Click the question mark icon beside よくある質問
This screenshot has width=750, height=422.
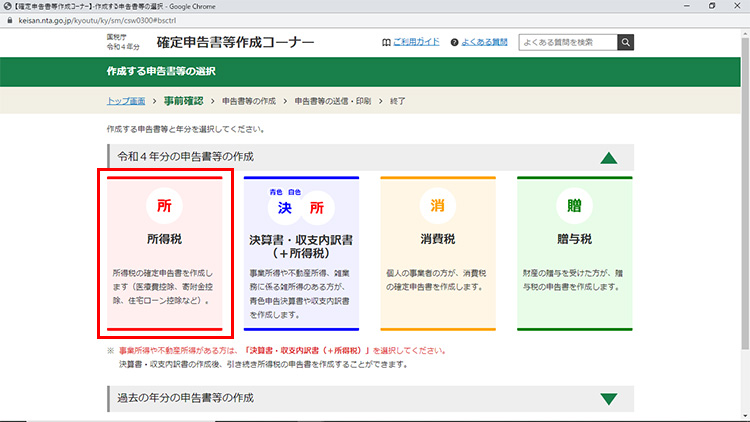[454, 43]
